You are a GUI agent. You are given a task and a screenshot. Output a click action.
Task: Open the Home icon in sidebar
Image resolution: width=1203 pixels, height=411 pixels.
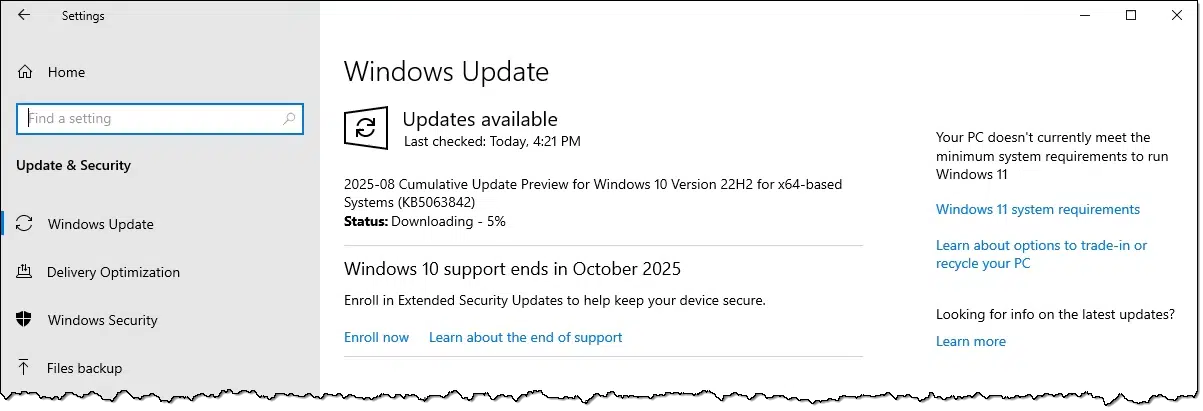26,72
